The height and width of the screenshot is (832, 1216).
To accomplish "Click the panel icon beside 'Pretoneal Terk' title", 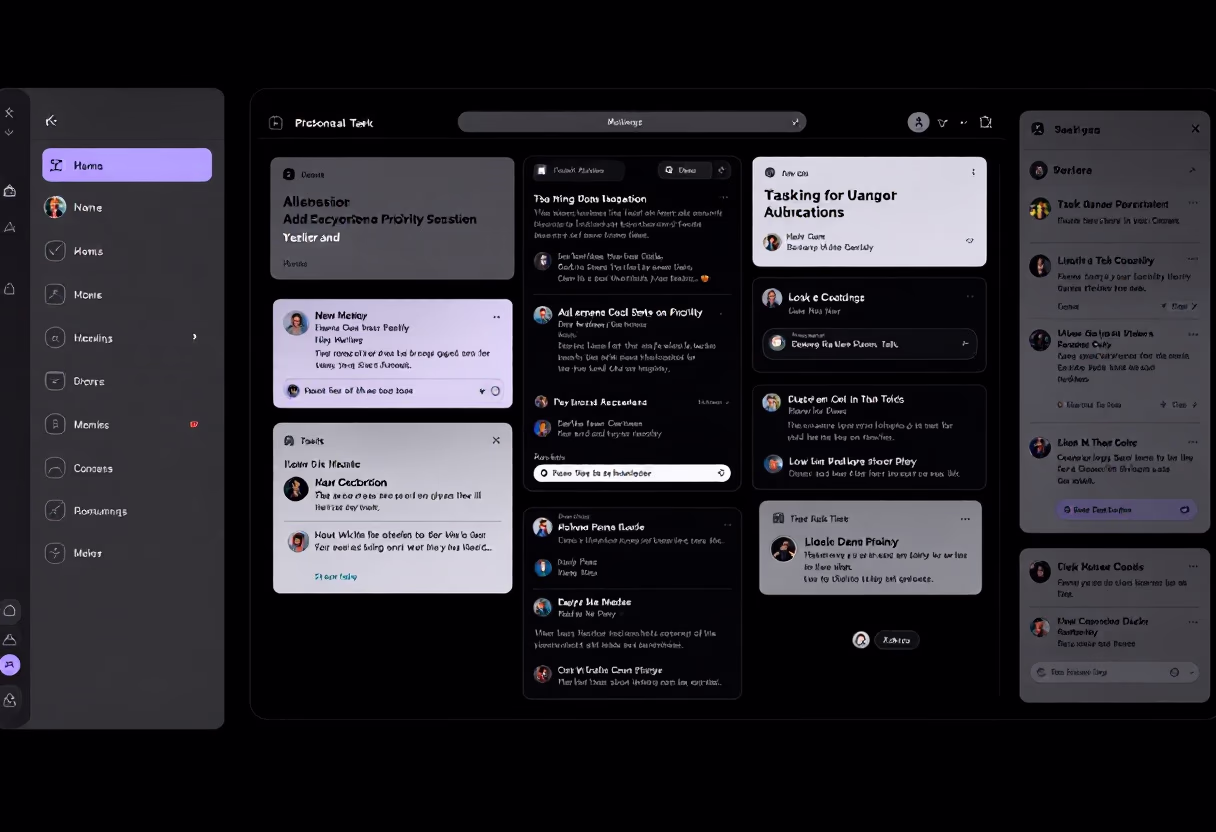I will pos(276,123).
